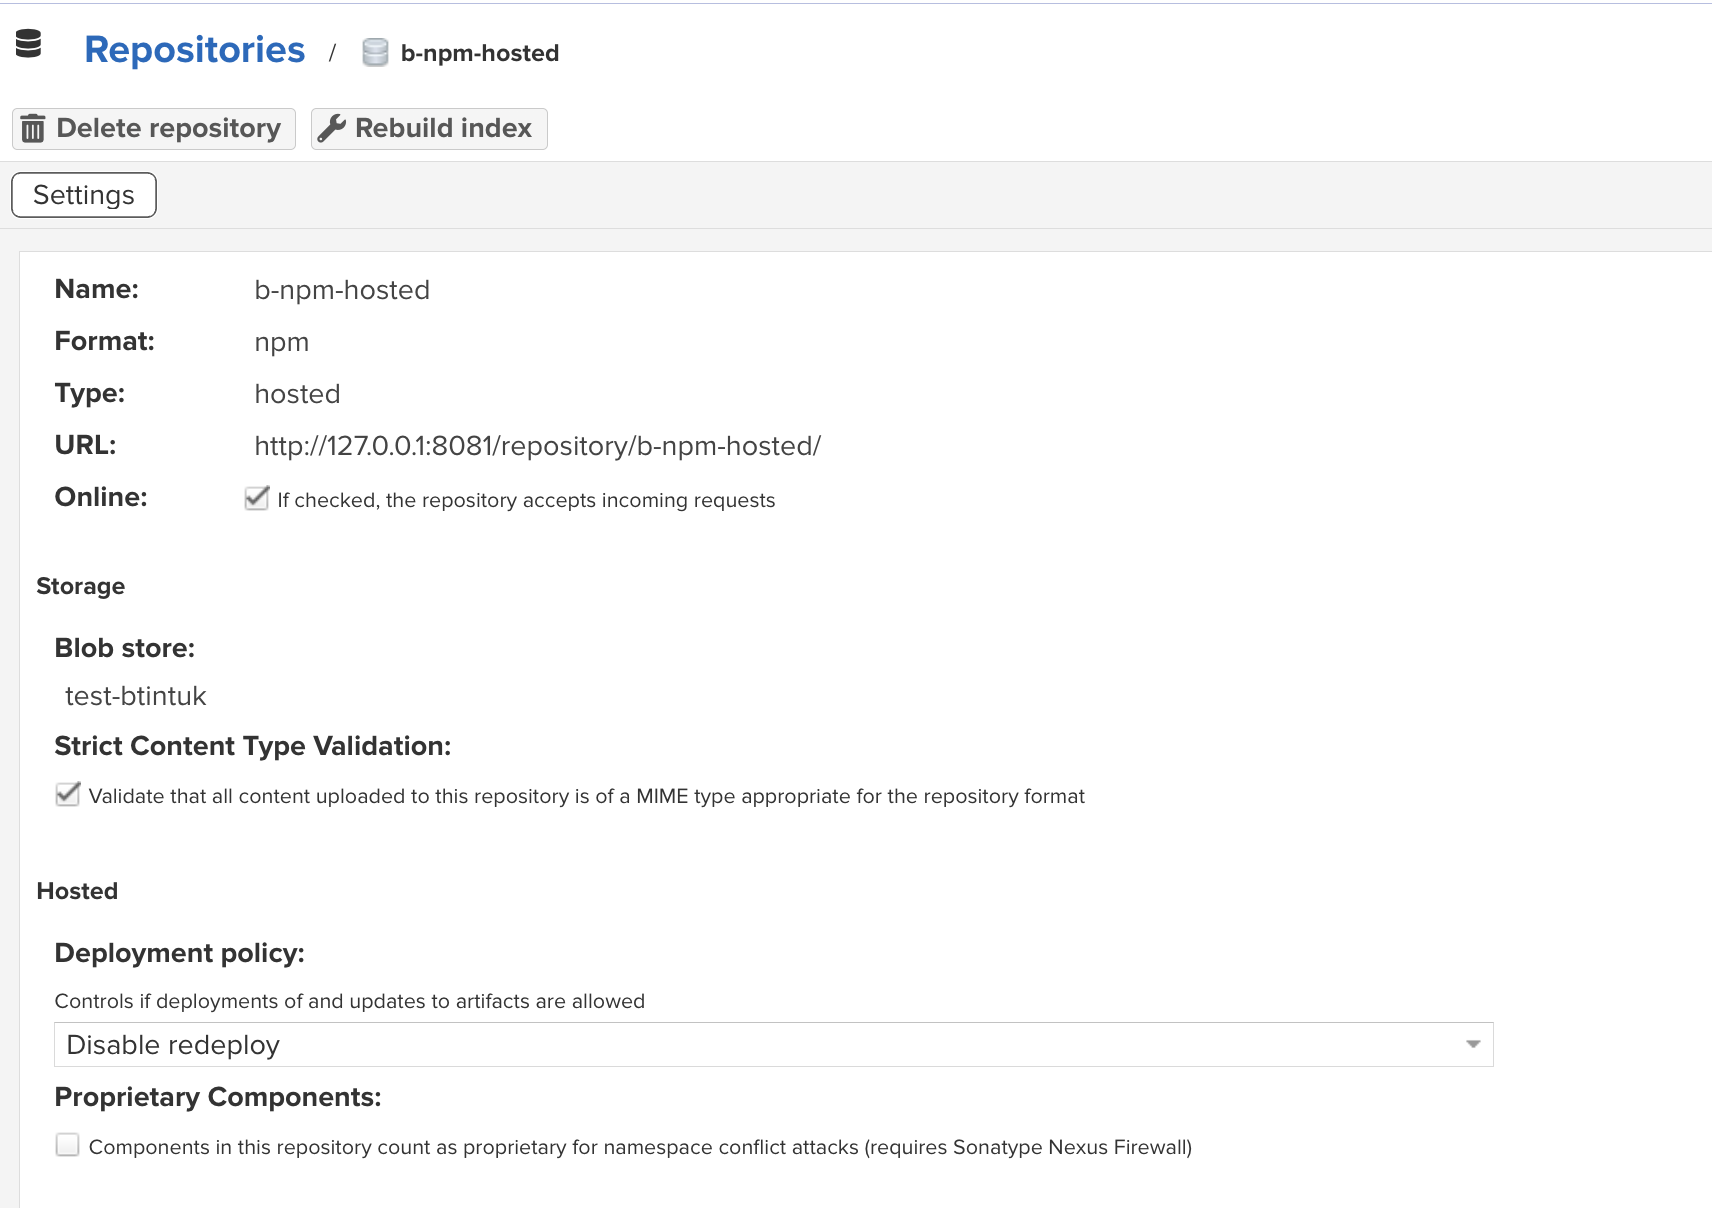Click the b-npm-hosted breadcrumb label
Viewport: 1712px width, 1208px height.
(479, 53)
